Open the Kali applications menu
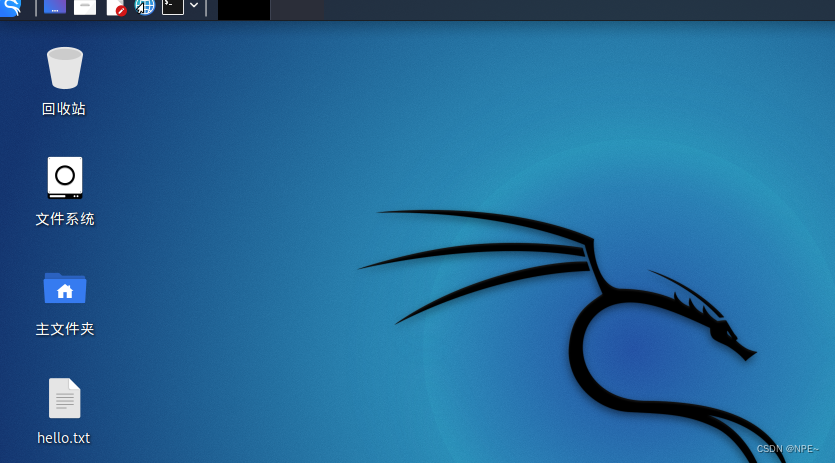The height and width of the screenshot is (463, 835). pos(11,7)
